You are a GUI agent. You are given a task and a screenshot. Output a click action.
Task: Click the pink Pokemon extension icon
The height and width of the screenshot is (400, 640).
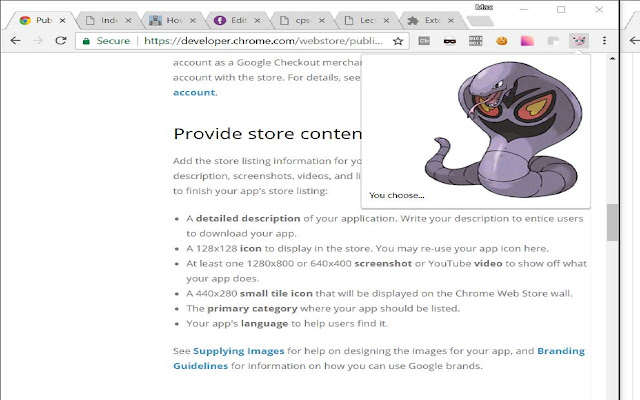(579, 41)
